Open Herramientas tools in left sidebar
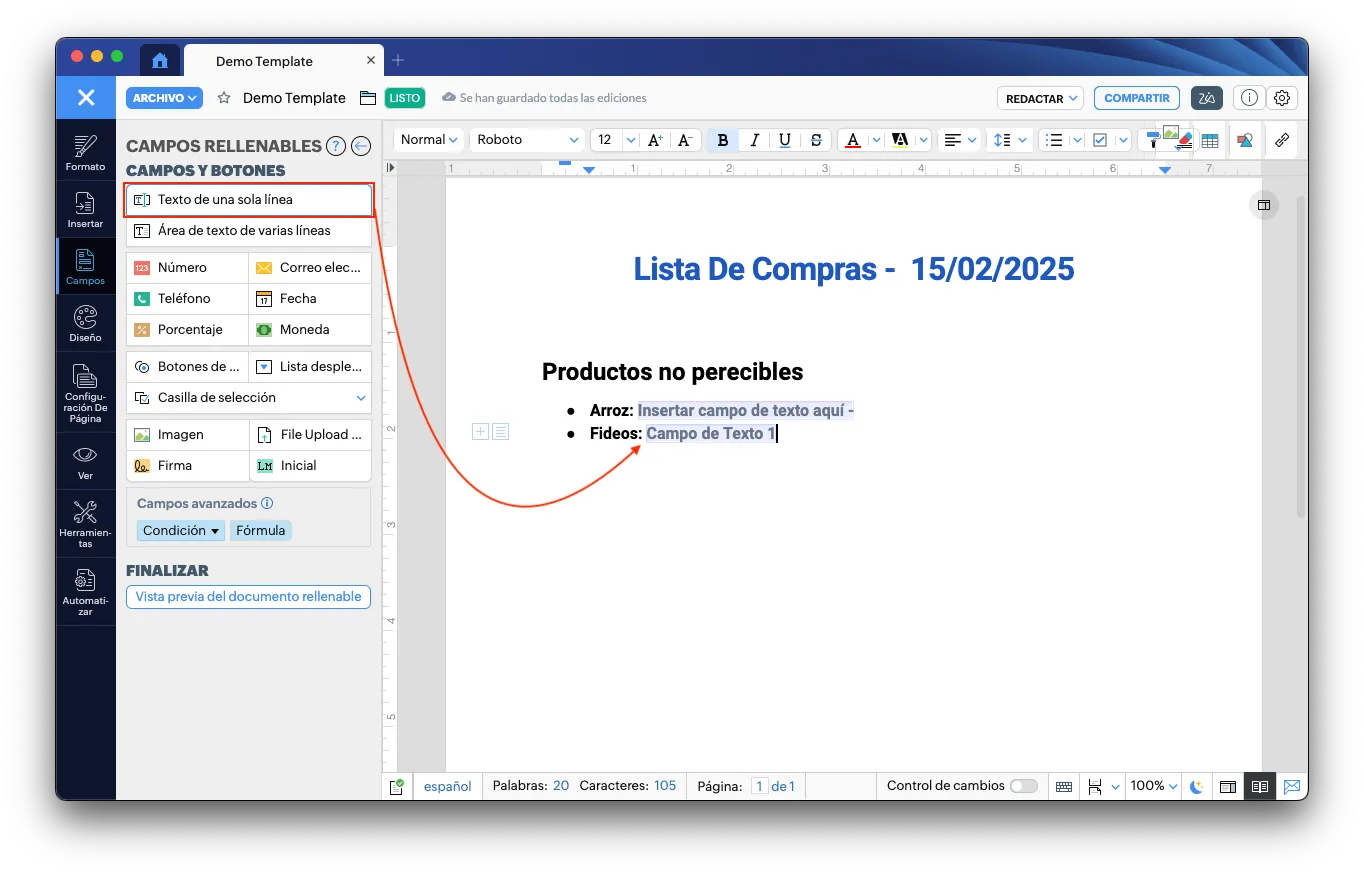1364x874 pixels. point(86,523)
